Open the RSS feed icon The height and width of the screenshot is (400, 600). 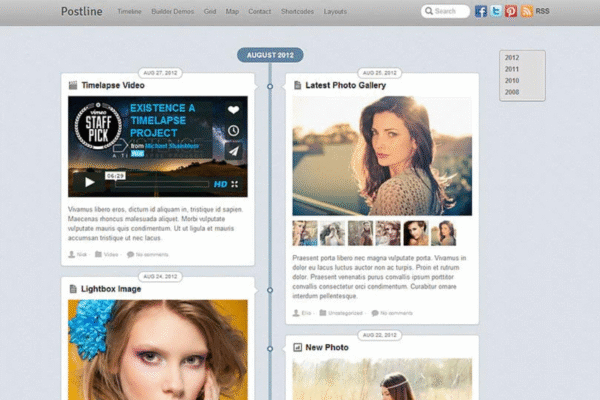pos(527,11)
